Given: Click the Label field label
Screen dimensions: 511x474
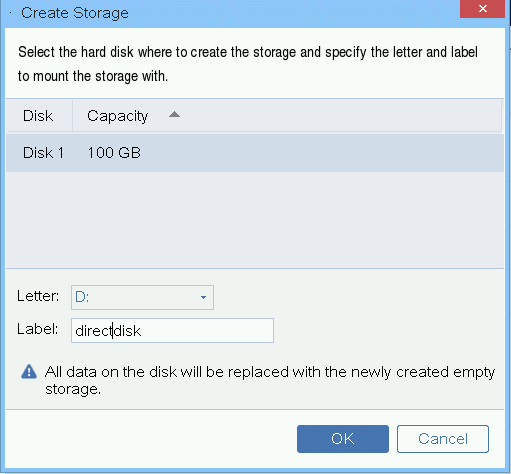Looking at the screenshot, I should click(38, 329).
